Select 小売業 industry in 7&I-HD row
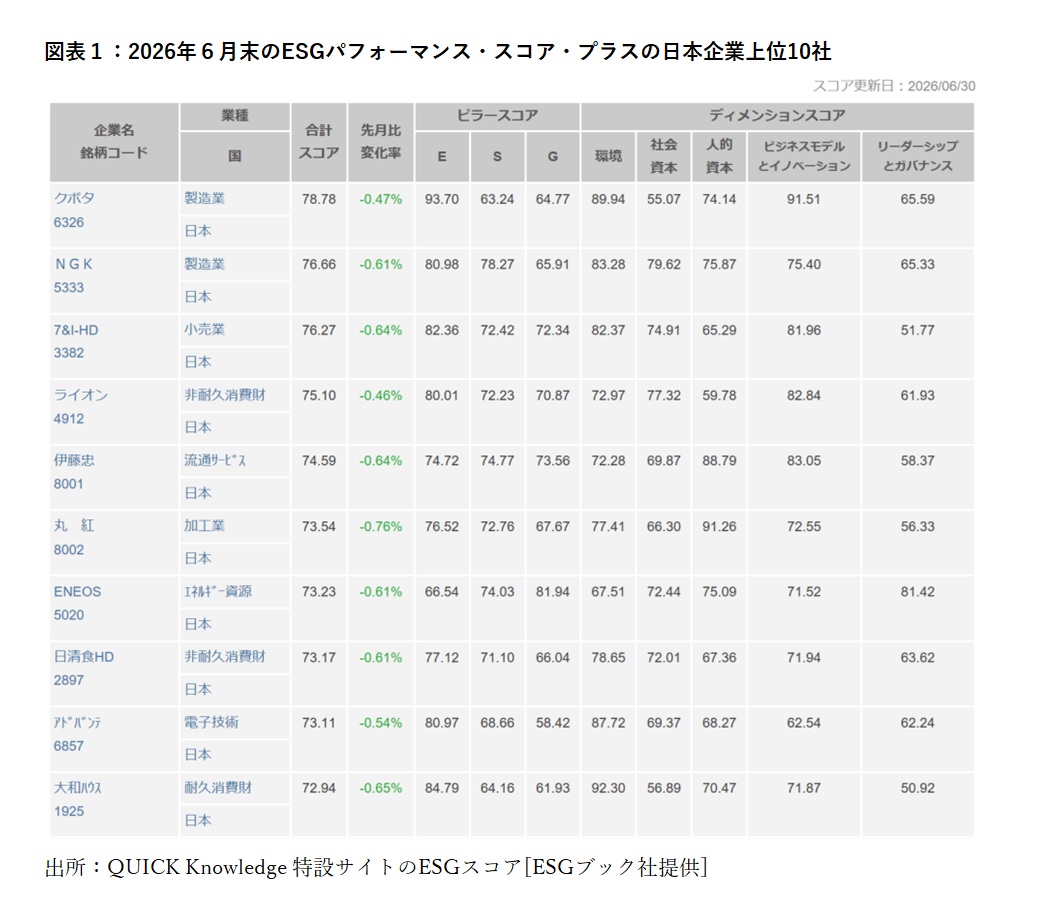 click(x=204, y=329)
